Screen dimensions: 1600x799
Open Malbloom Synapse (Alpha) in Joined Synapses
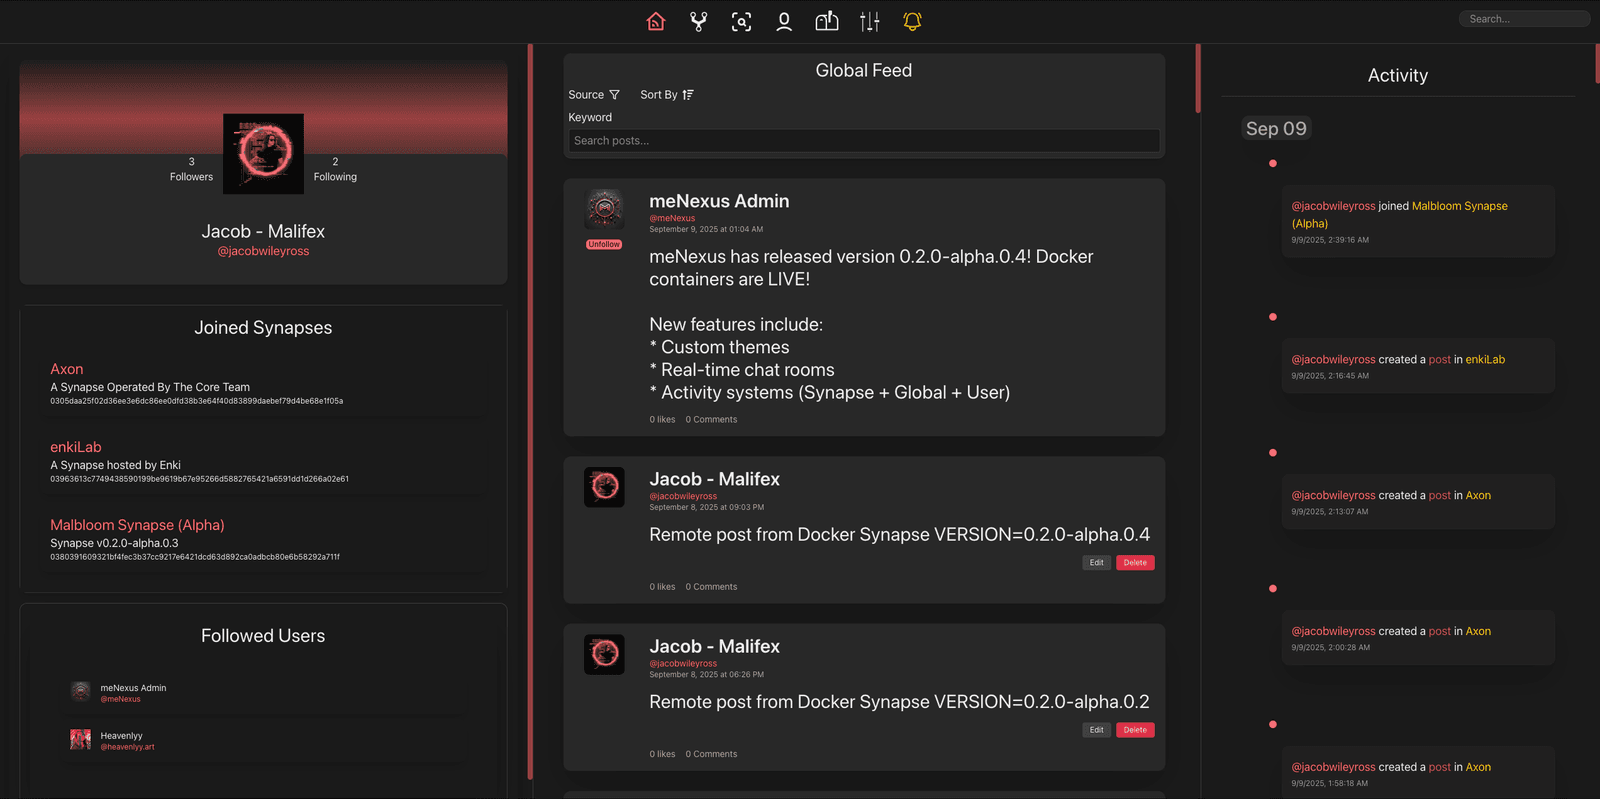click(x=137, y=525)
